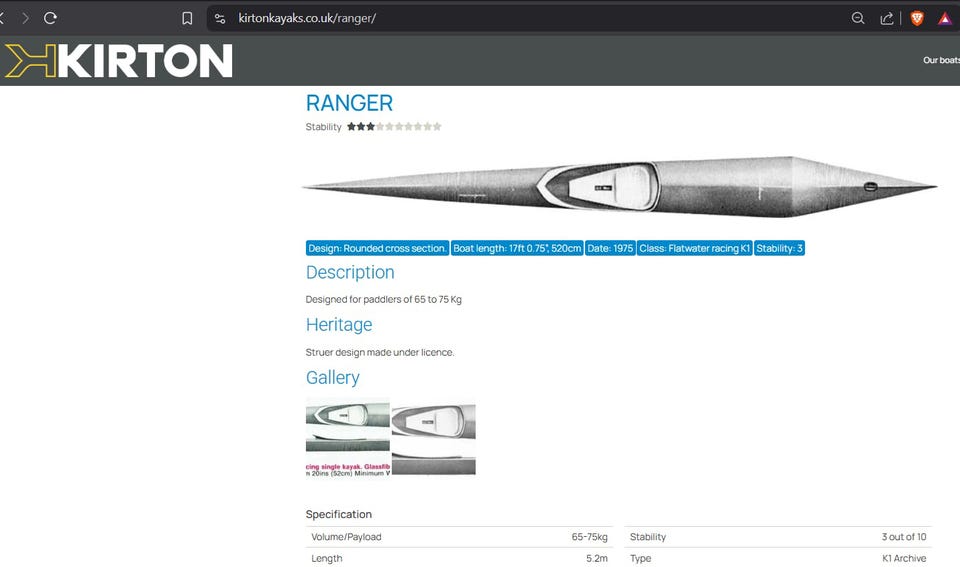Screen dimensions: 960x567
Task: Open the first gallery thumbnail with pink caption
Action: 348,437
